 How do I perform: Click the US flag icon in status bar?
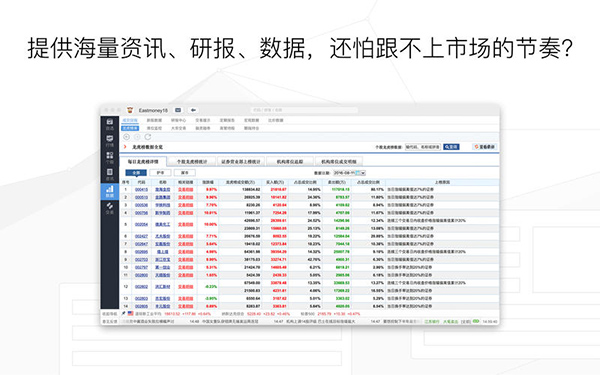point(130,313)
